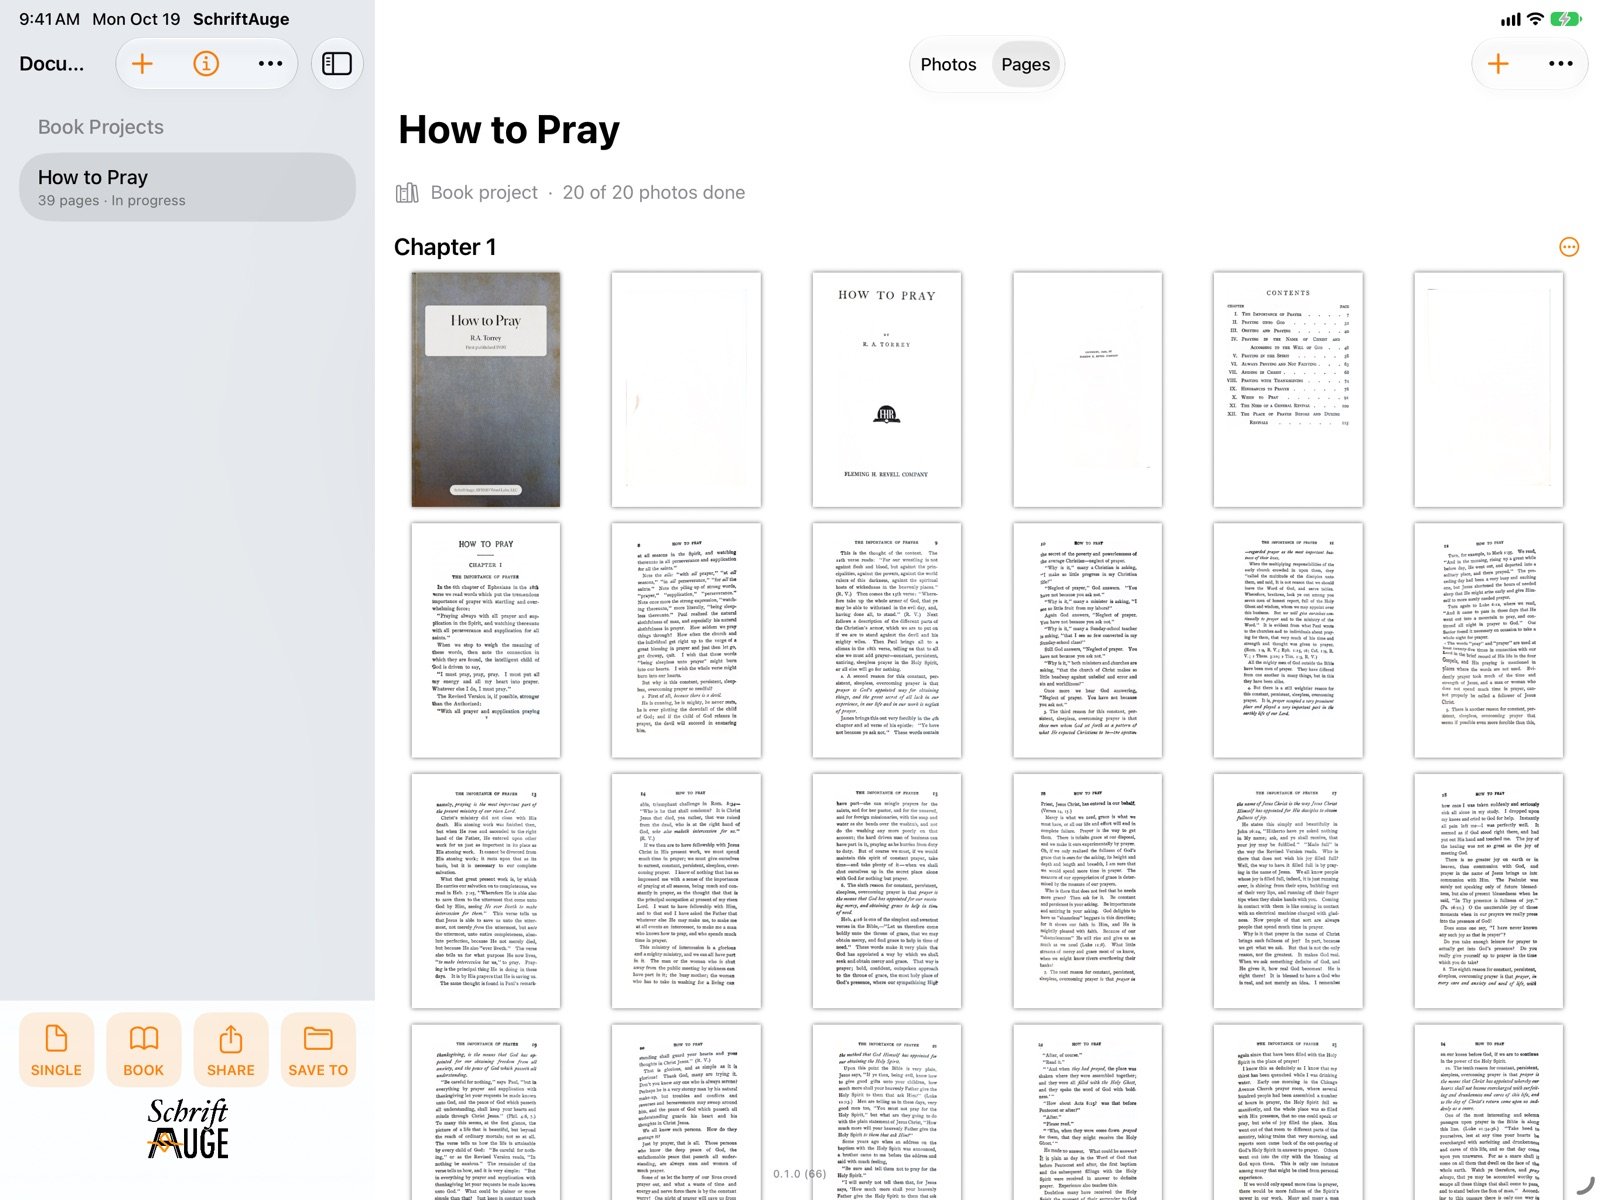This screenshot has width=1600, height=1200.
Task: Open the blank page after Contents thumbnail
Action: click(x=1488, y=390)
